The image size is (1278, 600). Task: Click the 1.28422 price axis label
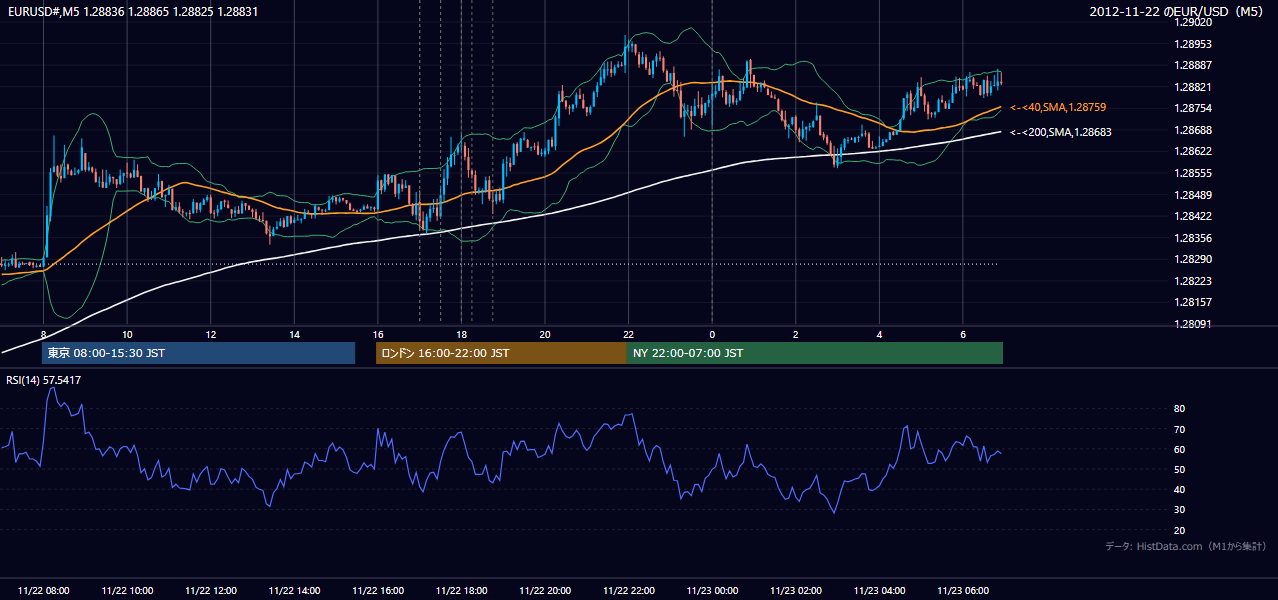point(1193,216)
